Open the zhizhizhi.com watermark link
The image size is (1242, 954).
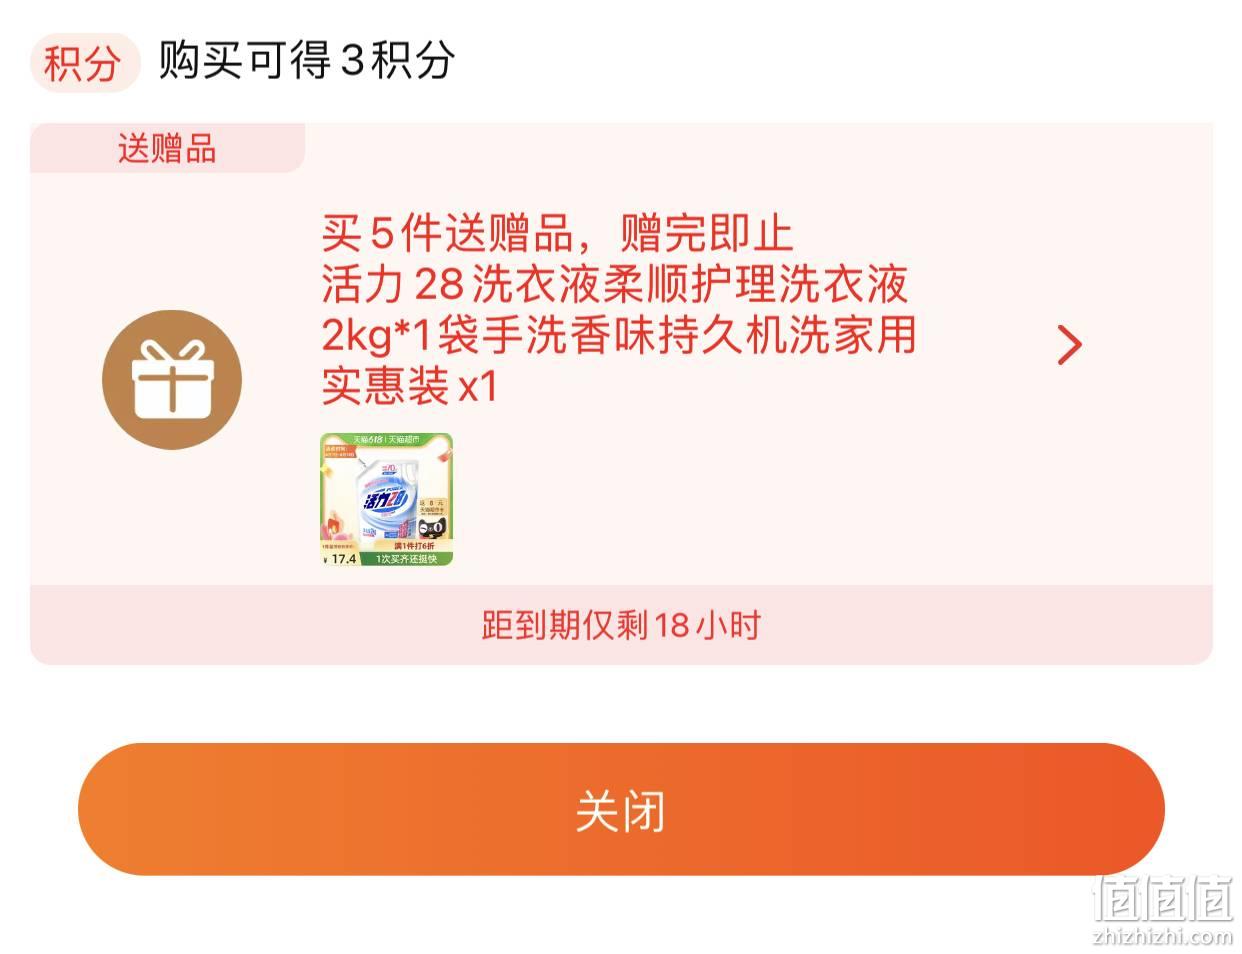[x=1163, y=937]
